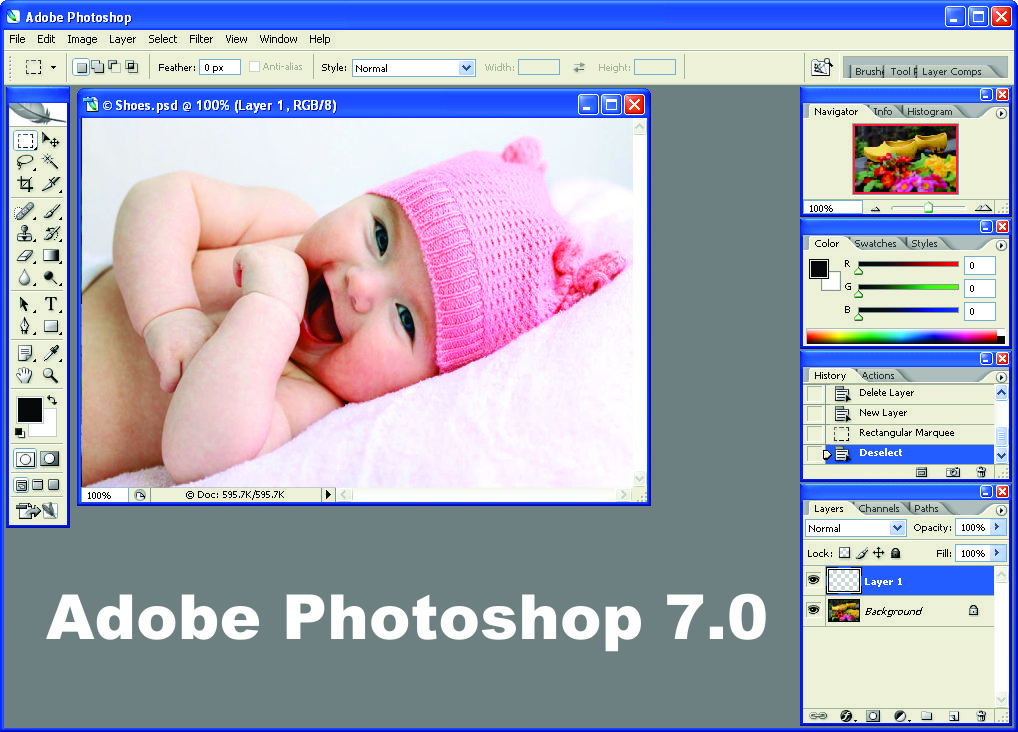
Task: Select the Lasso tool
Action: tap(25, 162)
